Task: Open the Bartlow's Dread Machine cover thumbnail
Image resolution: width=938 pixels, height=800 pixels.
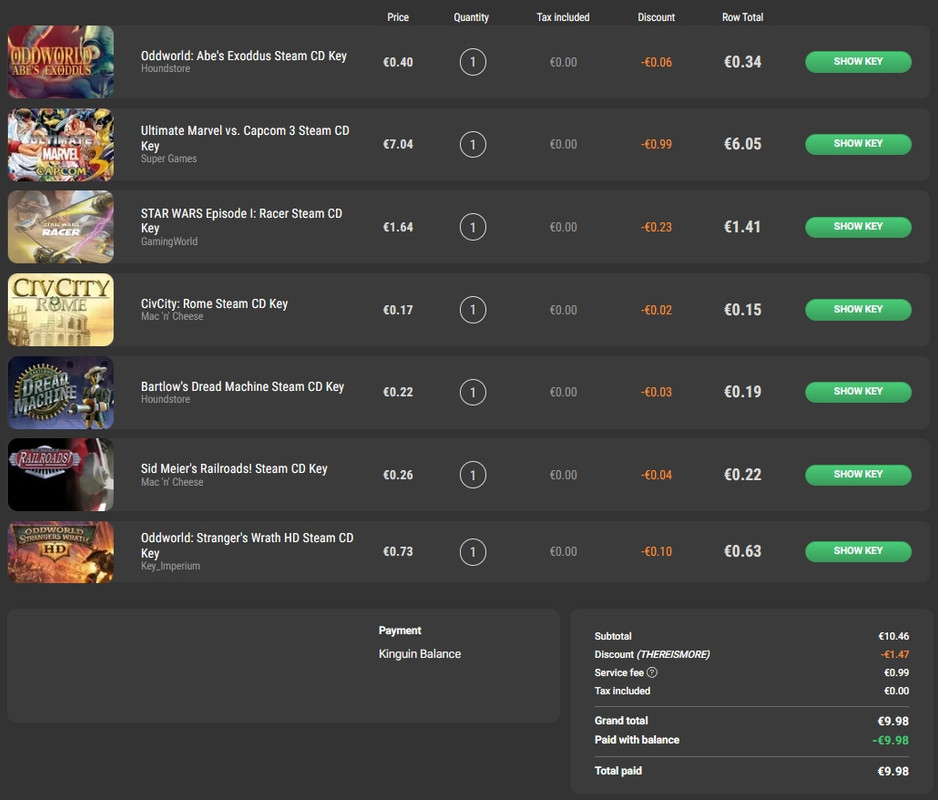Action: point(60,392)
